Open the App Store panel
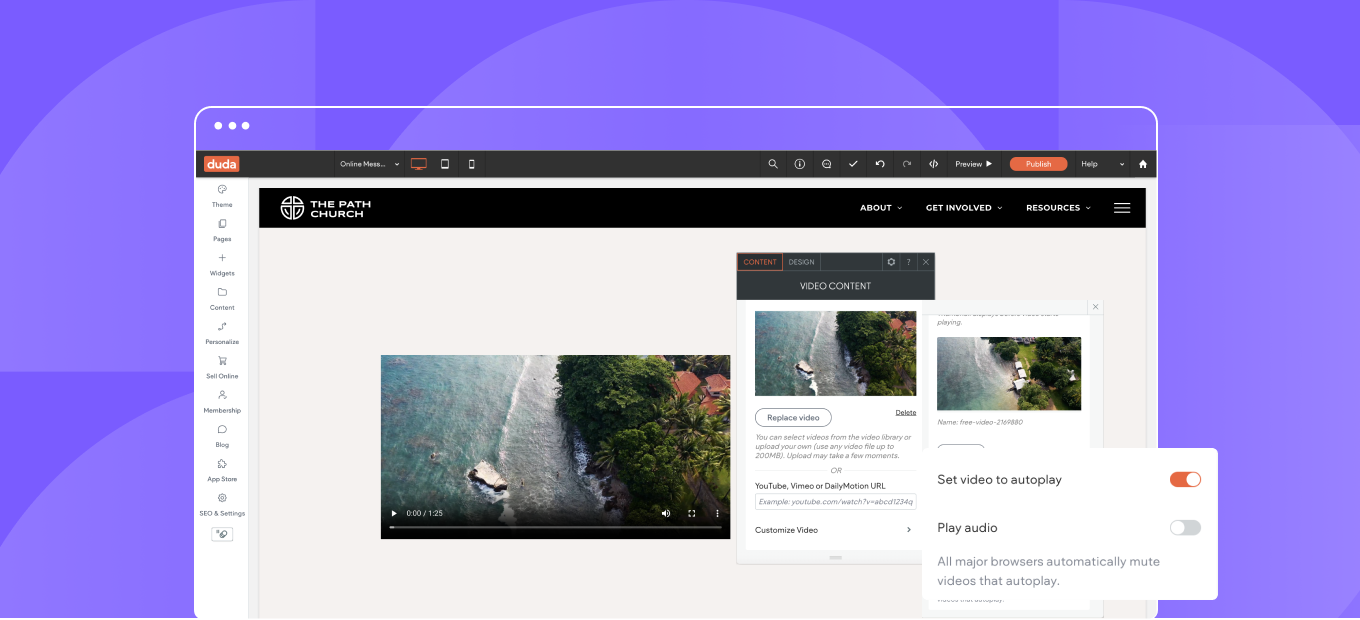The image size is (1360, 620). 222,470
